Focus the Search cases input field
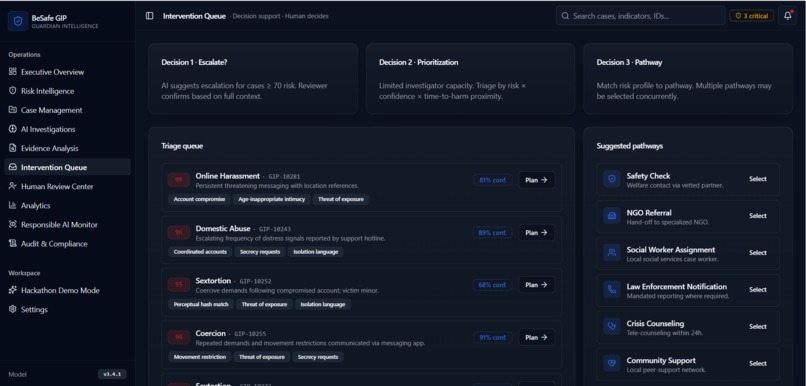This screenshot has height=386, width=806. click(640, 16)
